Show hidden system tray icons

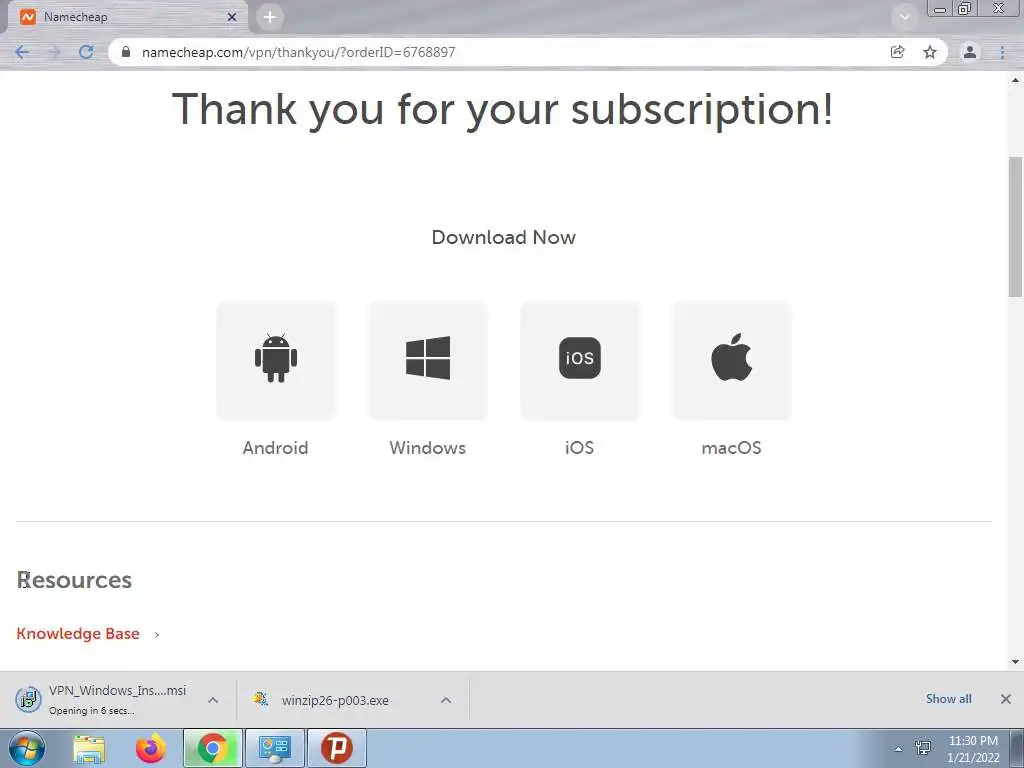click(x=899, y=749)
